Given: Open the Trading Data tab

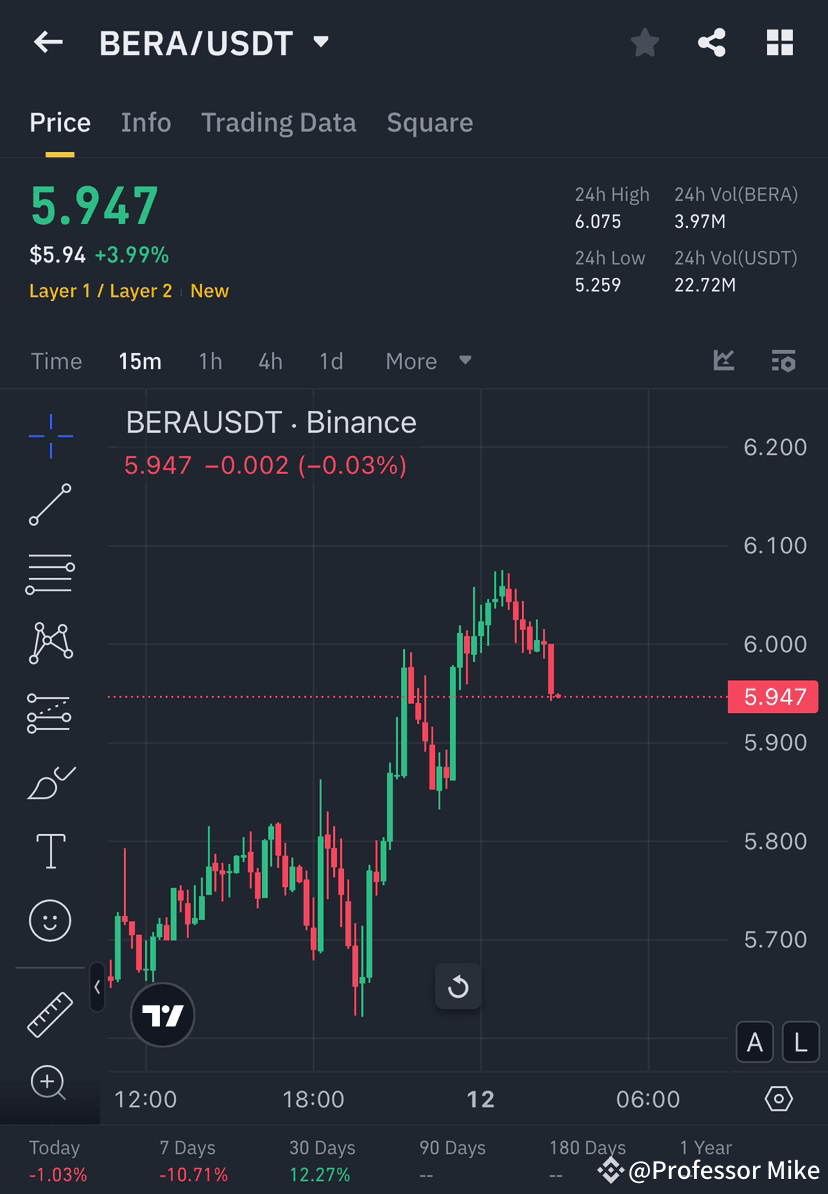Looking at the screenshot, I should point(278,123).
